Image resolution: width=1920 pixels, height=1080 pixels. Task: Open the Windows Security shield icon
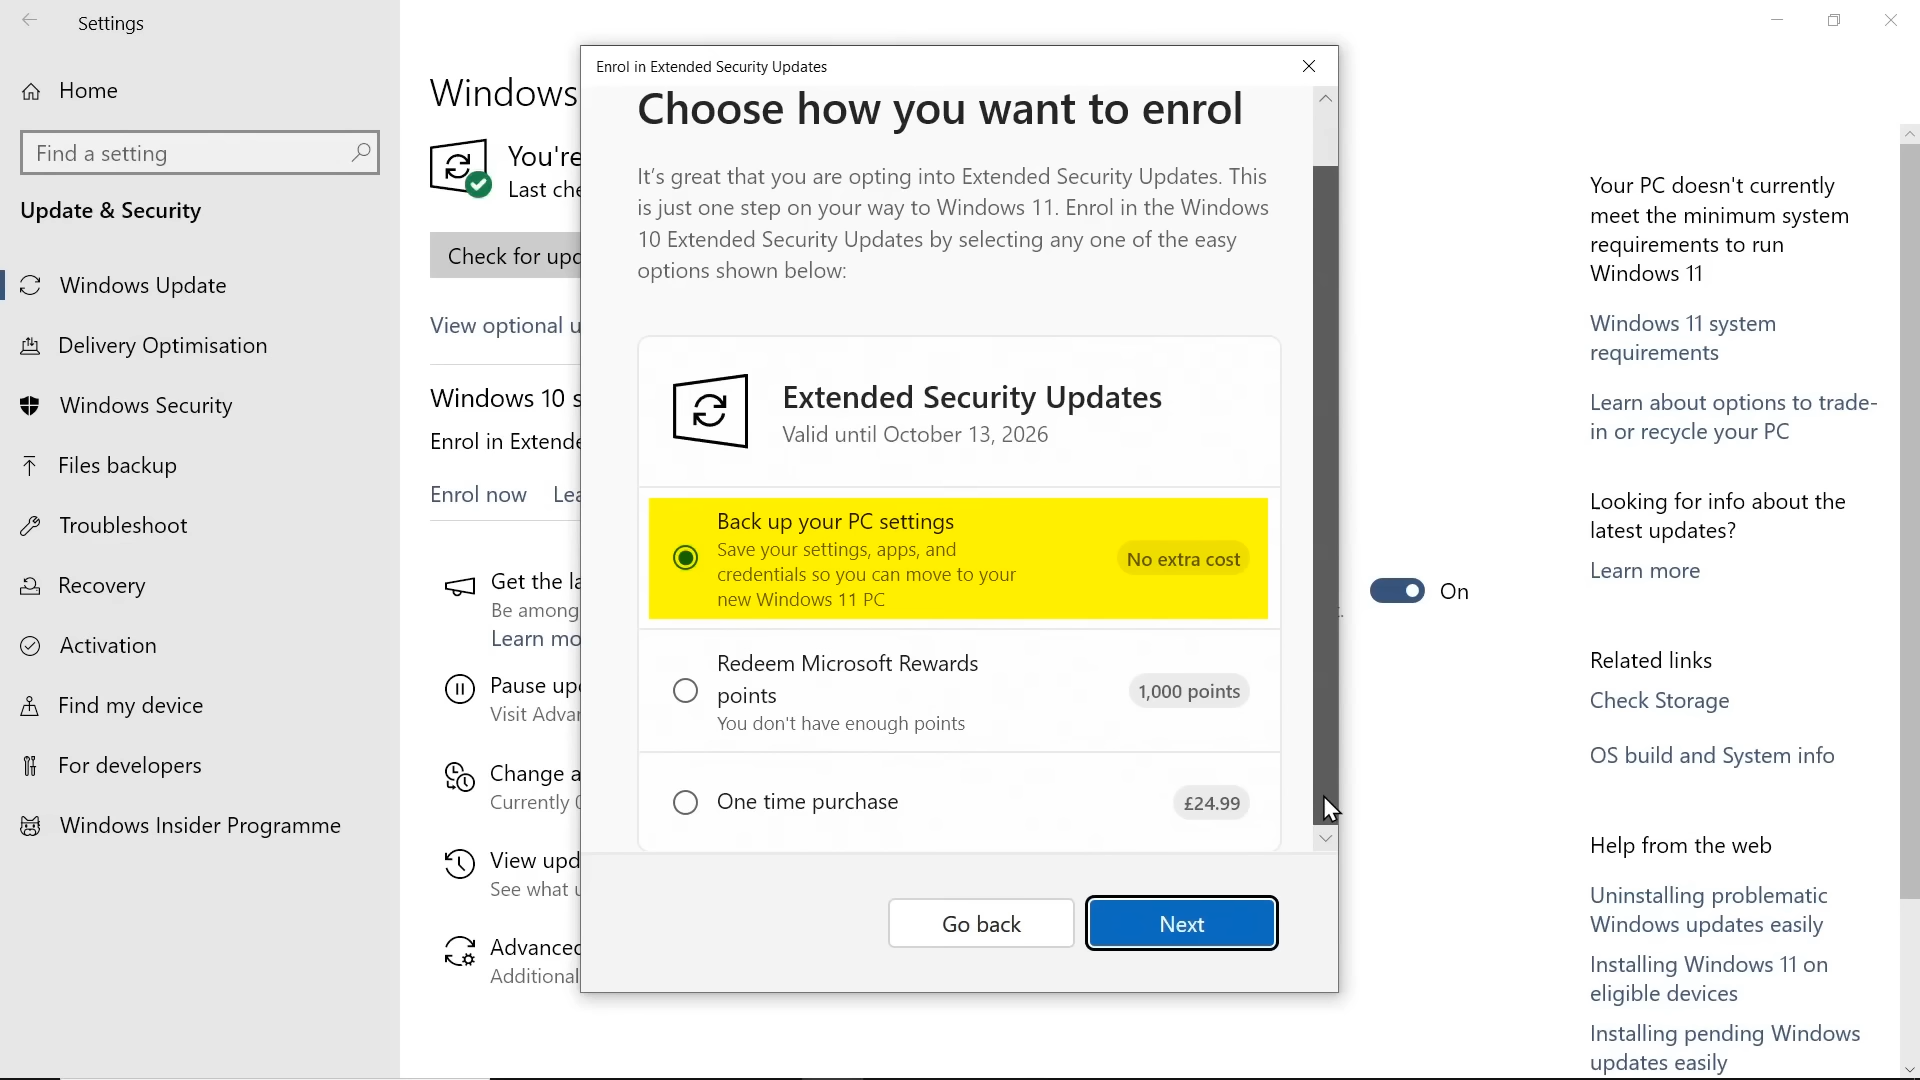31,406
